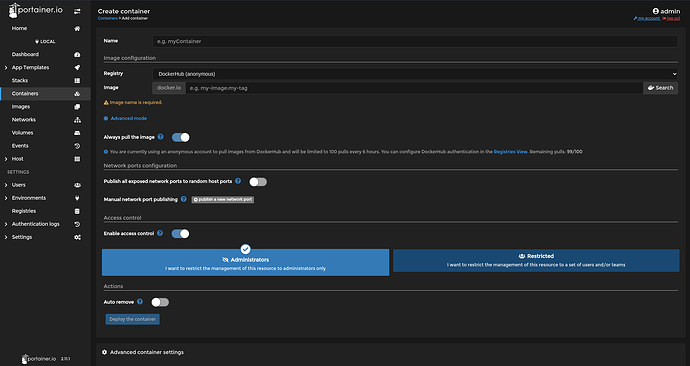This screenshot has height=366, width=690.
Task: Focus the Image name input field
Action: pyautogui.click(x=414, y=88)
